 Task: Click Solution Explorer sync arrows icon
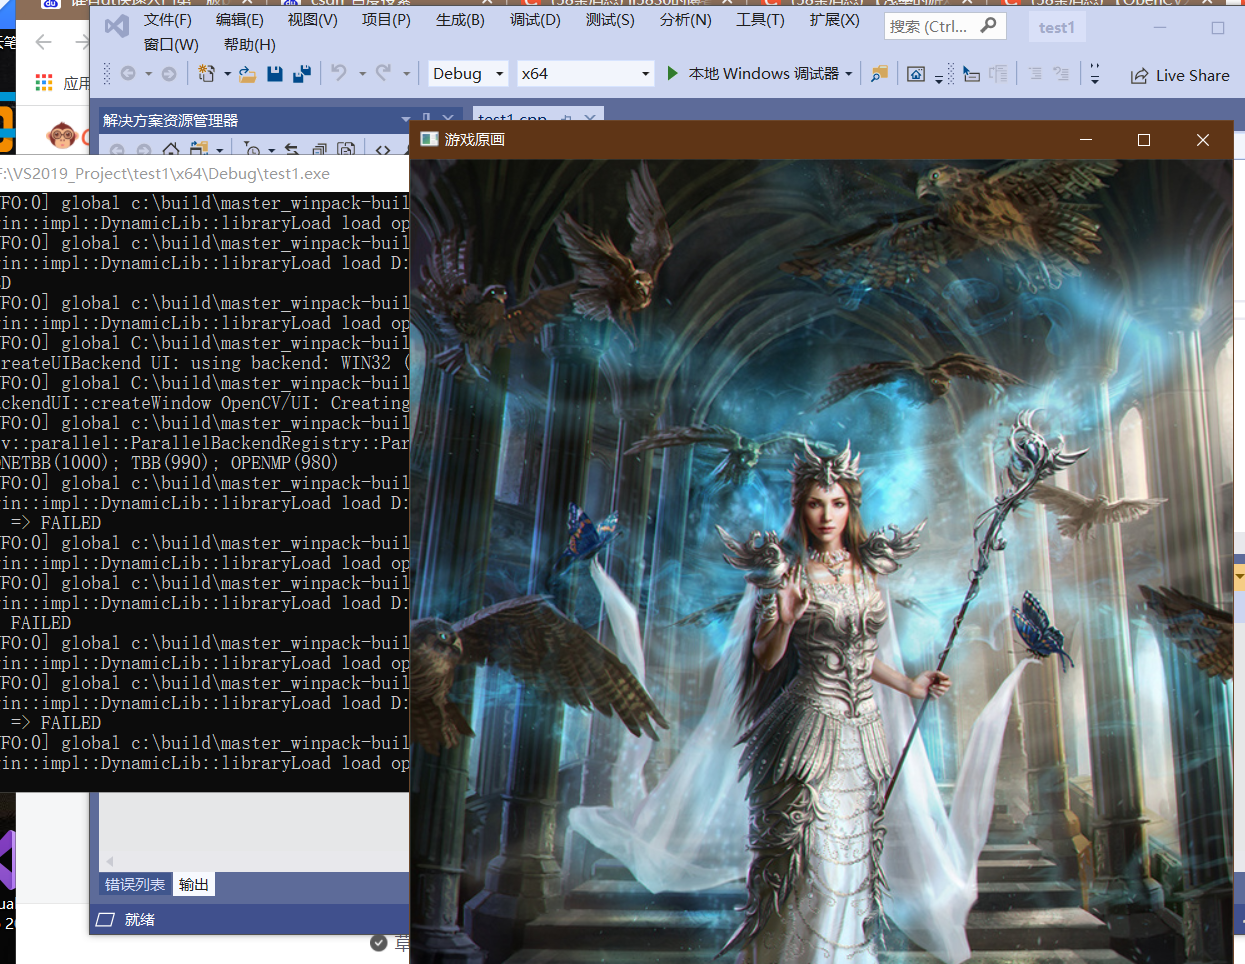coord(292,150)
